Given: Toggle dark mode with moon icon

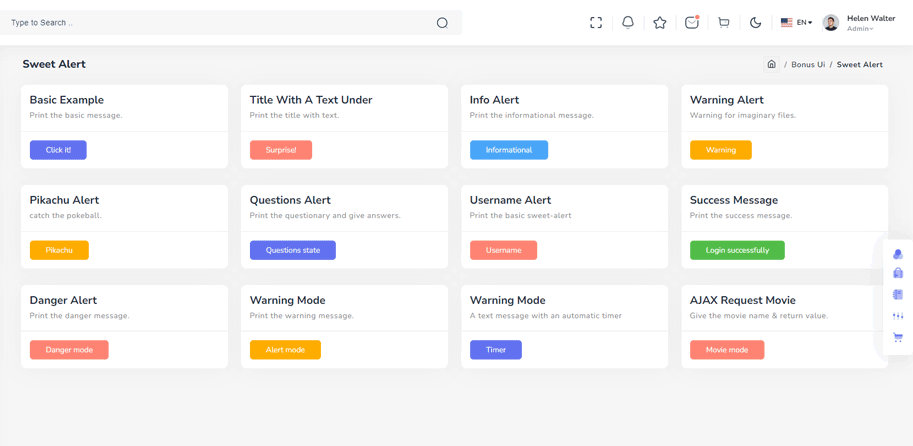Looking at the screenshot, I should click(x=756, y=23).
